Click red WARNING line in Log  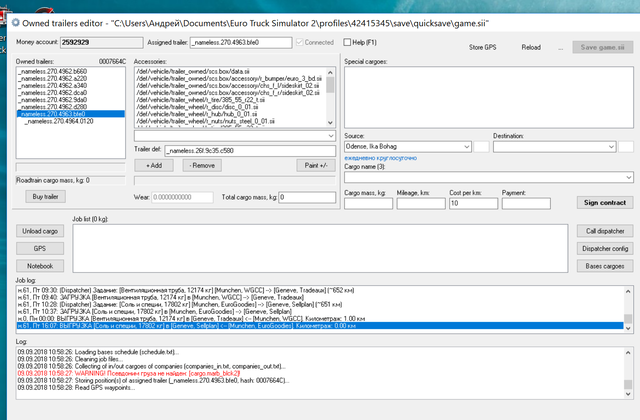129,373
